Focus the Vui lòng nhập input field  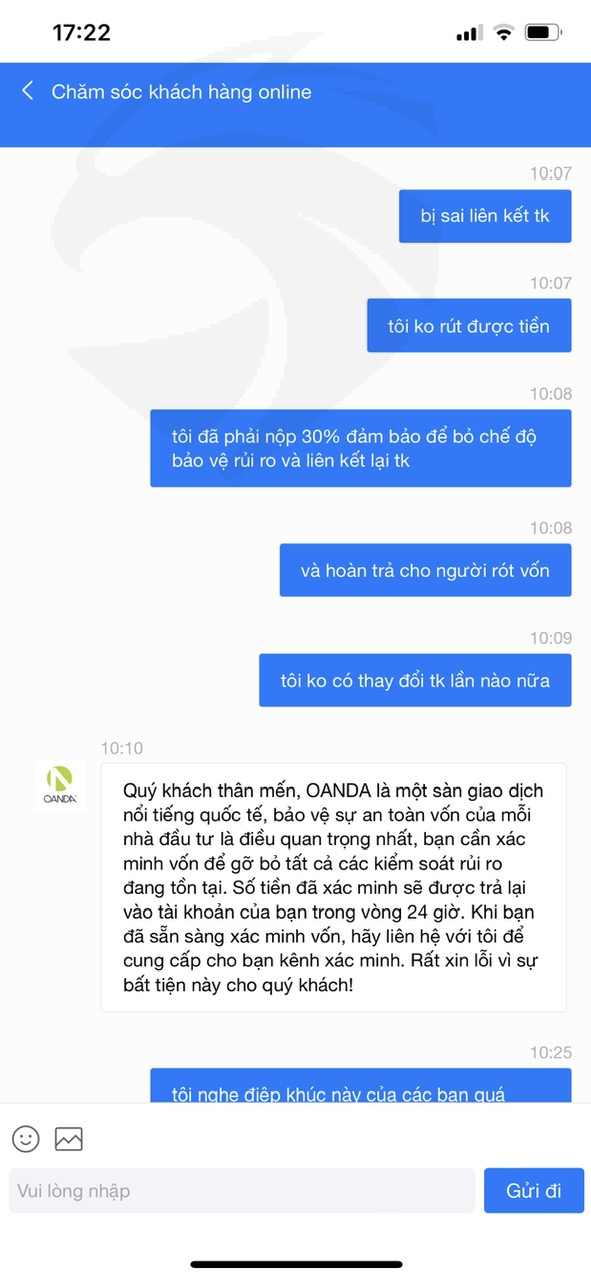pos(242,1190)
